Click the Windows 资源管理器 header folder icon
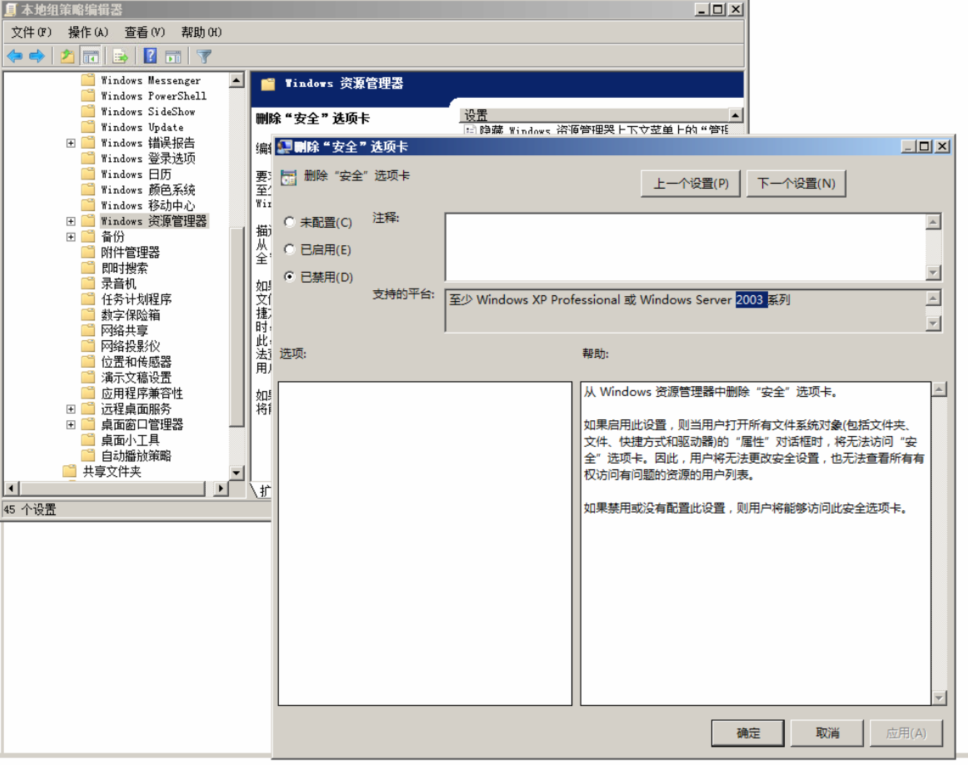This screenshot has width=968, height=765. 268,84
